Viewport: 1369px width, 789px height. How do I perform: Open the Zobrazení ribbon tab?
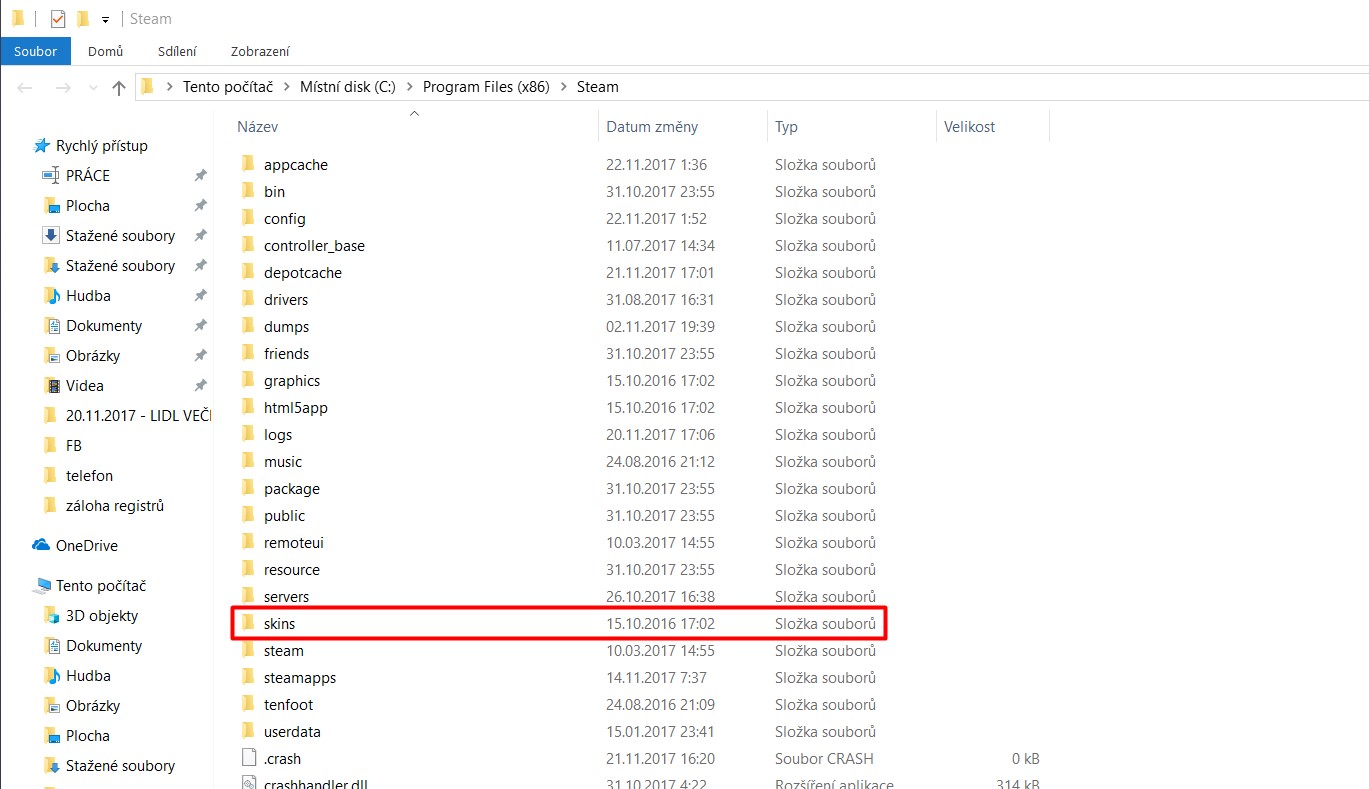[x=260, y=51]
